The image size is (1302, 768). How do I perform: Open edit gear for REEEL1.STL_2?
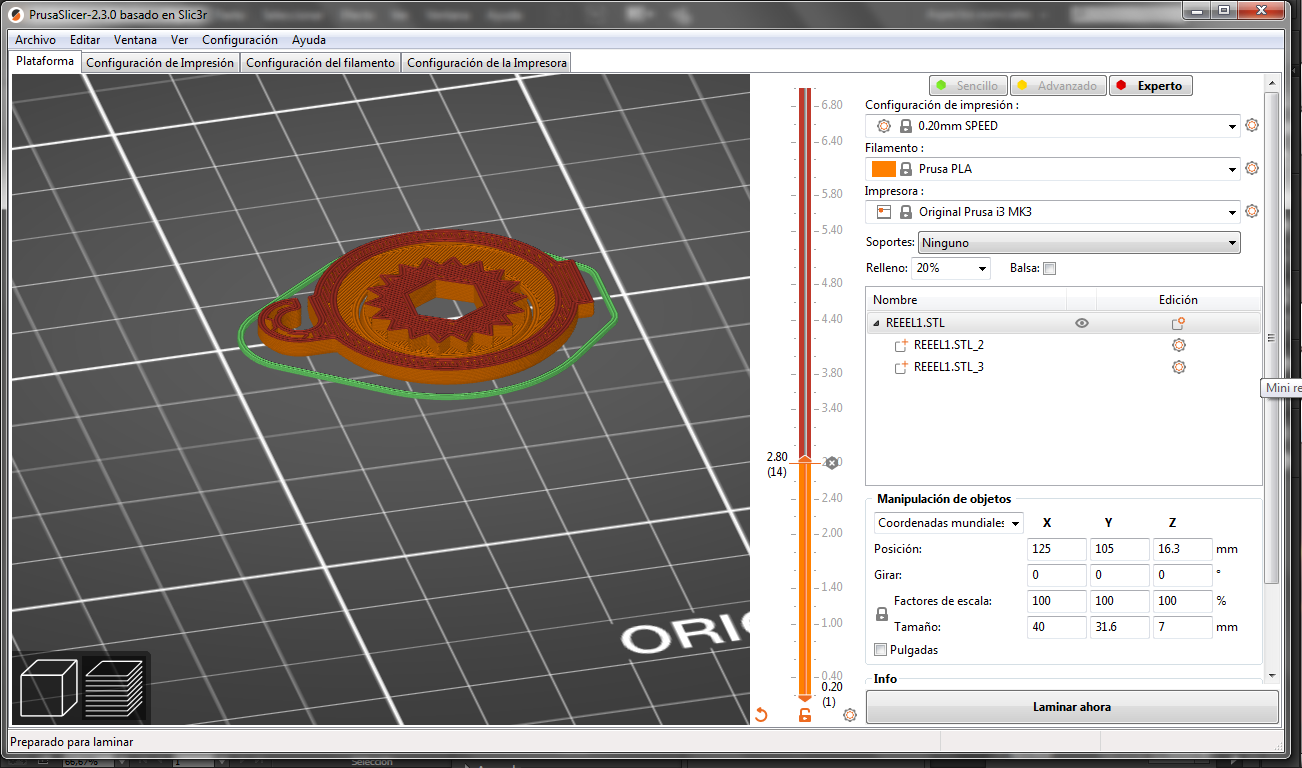point(1179,345)
